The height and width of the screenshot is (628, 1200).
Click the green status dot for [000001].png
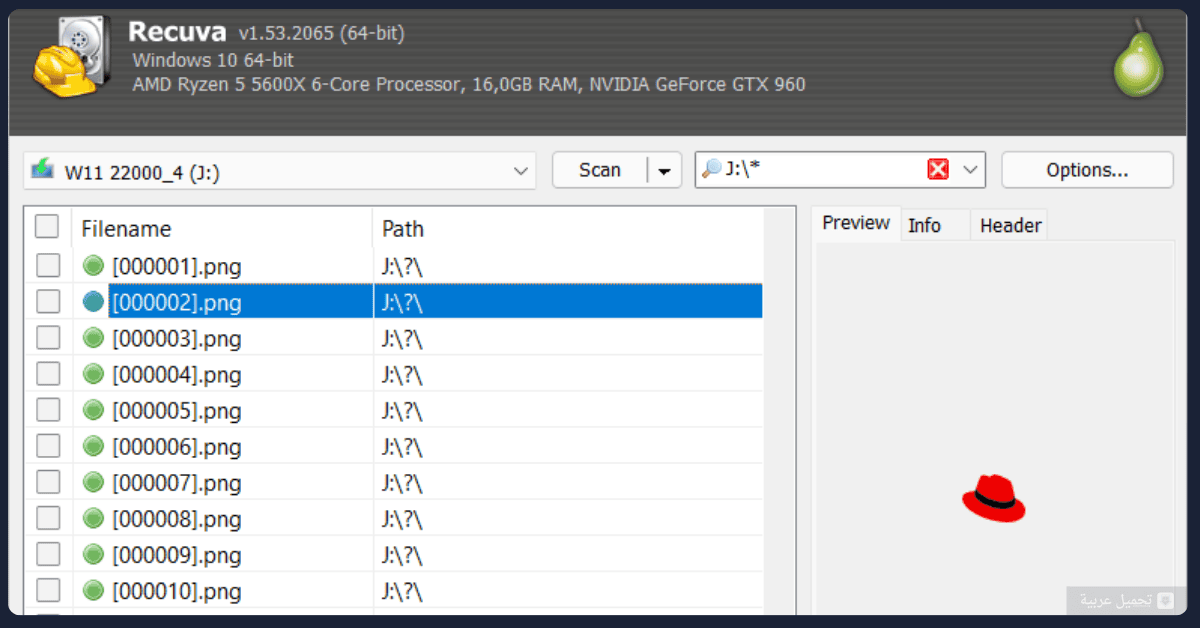click(93, 266)
